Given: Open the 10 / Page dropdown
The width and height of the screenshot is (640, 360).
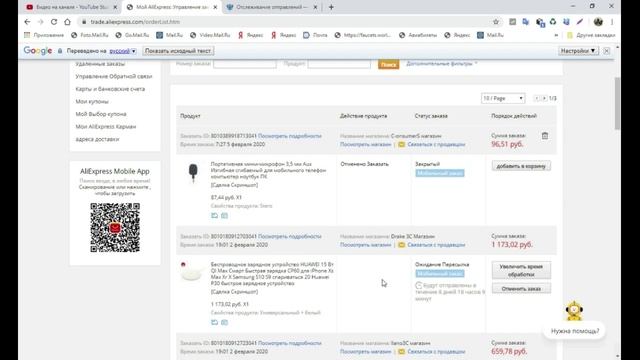Looking at the screenshot, I should tap(503, 98).
